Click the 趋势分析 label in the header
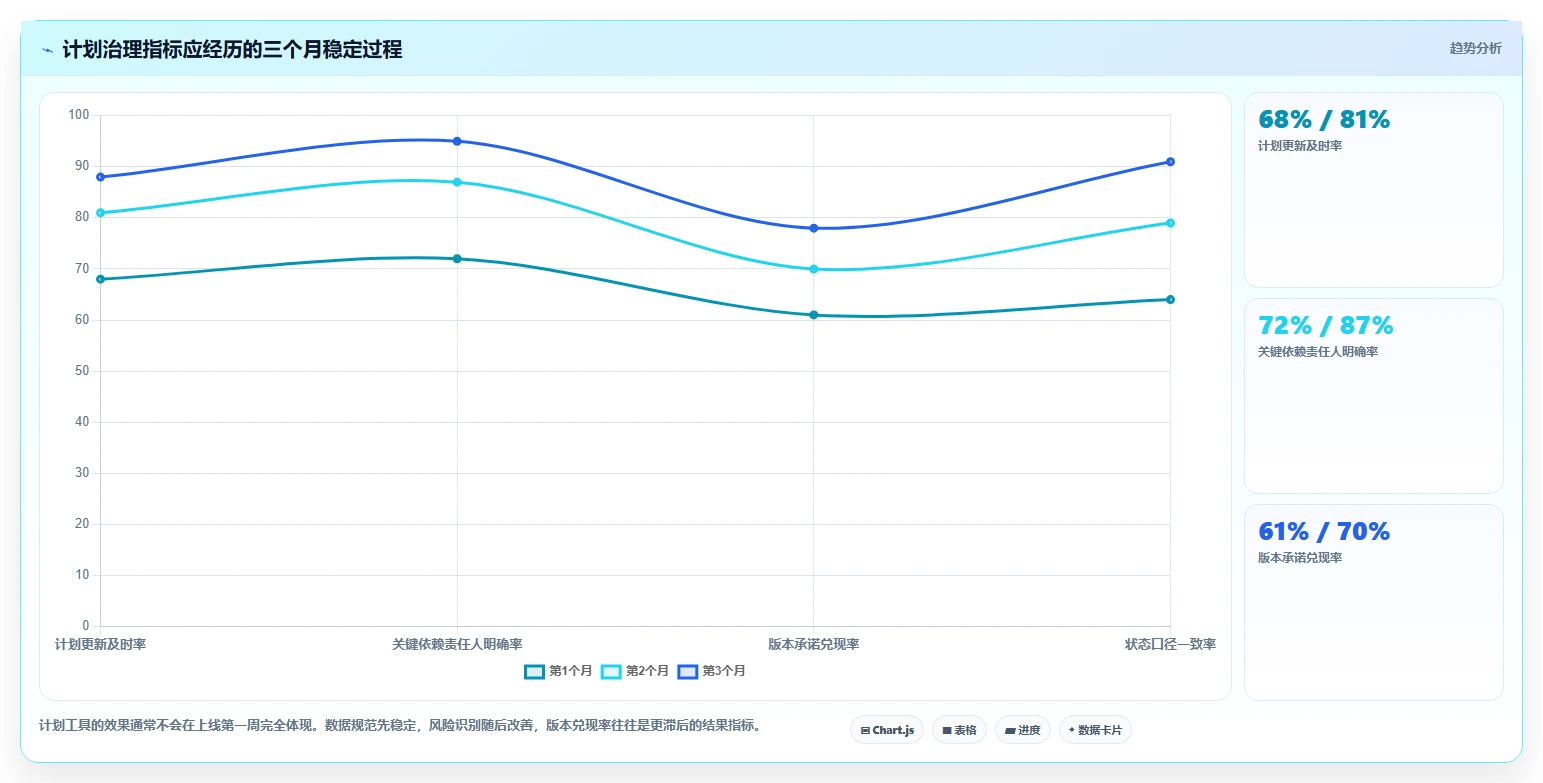 tap(1475, 48)
